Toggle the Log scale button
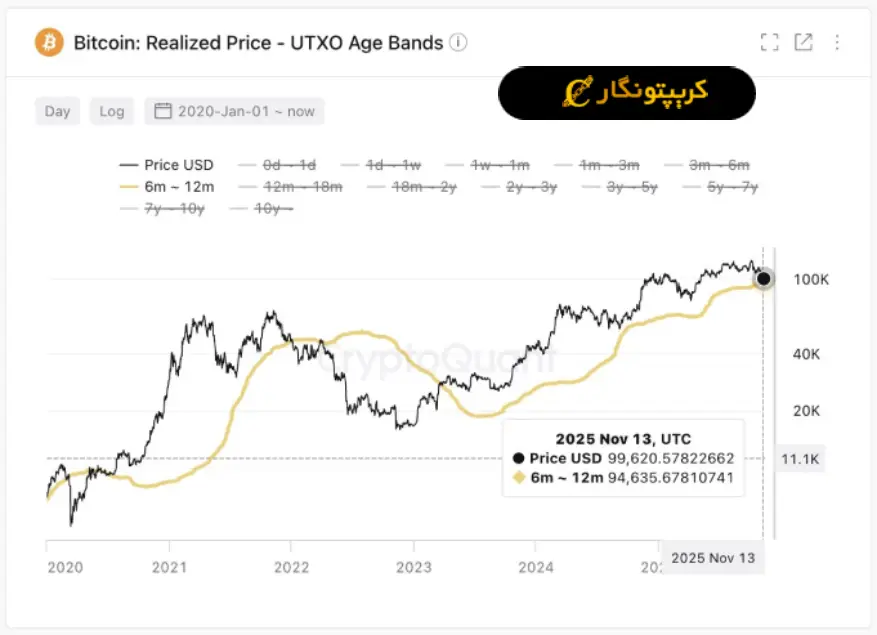This screenshot has width=877, height=635. [112, 111]
